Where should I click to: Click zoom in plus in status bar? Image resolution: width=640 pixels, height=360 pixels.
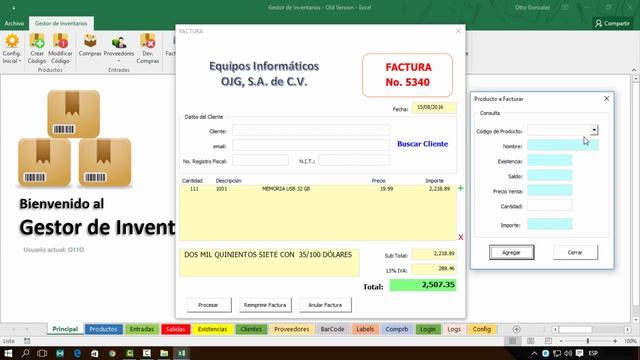point(615,341)
